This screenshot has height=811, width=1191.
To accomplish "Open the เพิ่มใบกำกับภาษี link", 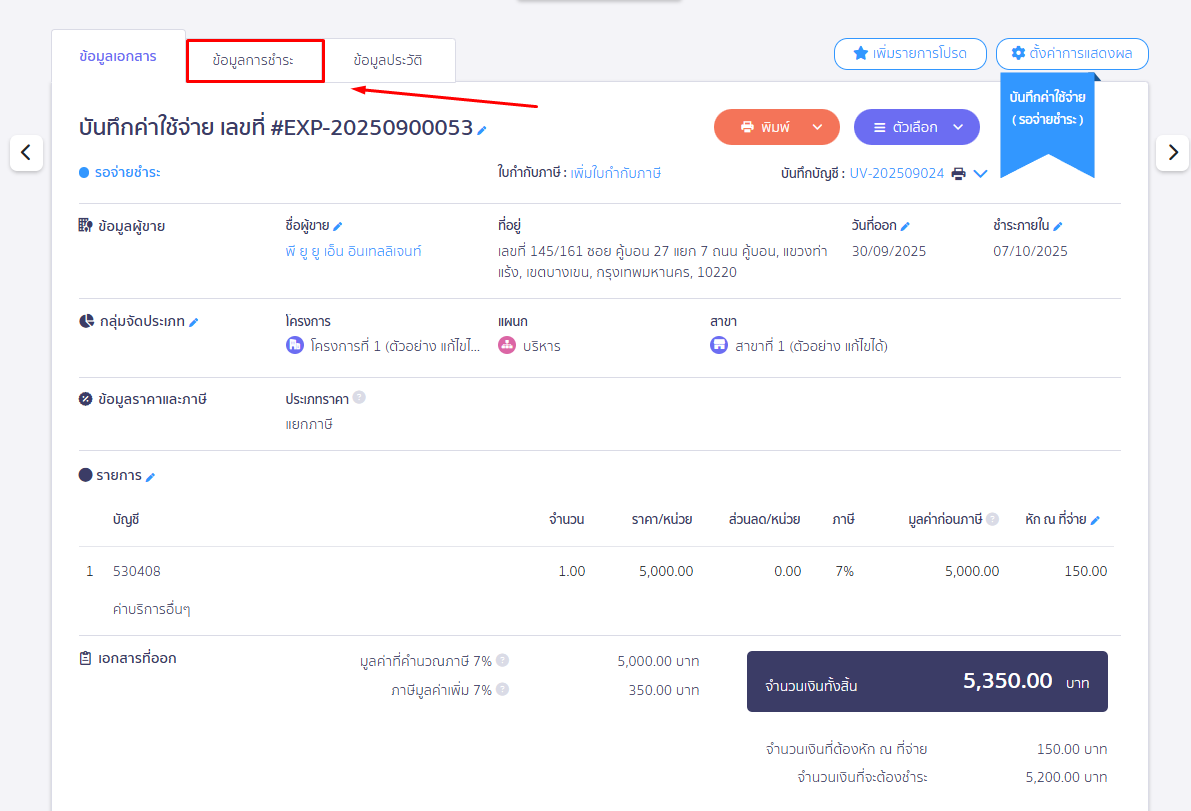I will [x=615, y=173].
